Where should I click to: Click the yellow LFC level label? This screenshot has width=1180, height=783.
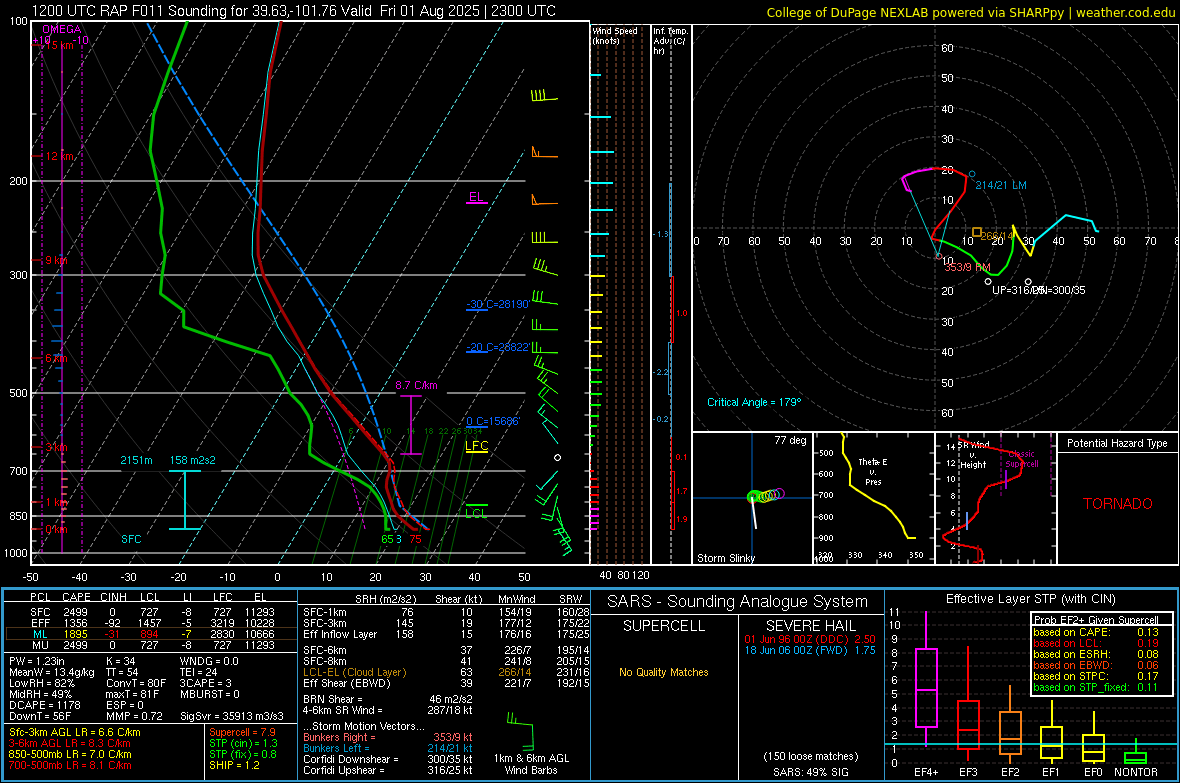[476, 446]
